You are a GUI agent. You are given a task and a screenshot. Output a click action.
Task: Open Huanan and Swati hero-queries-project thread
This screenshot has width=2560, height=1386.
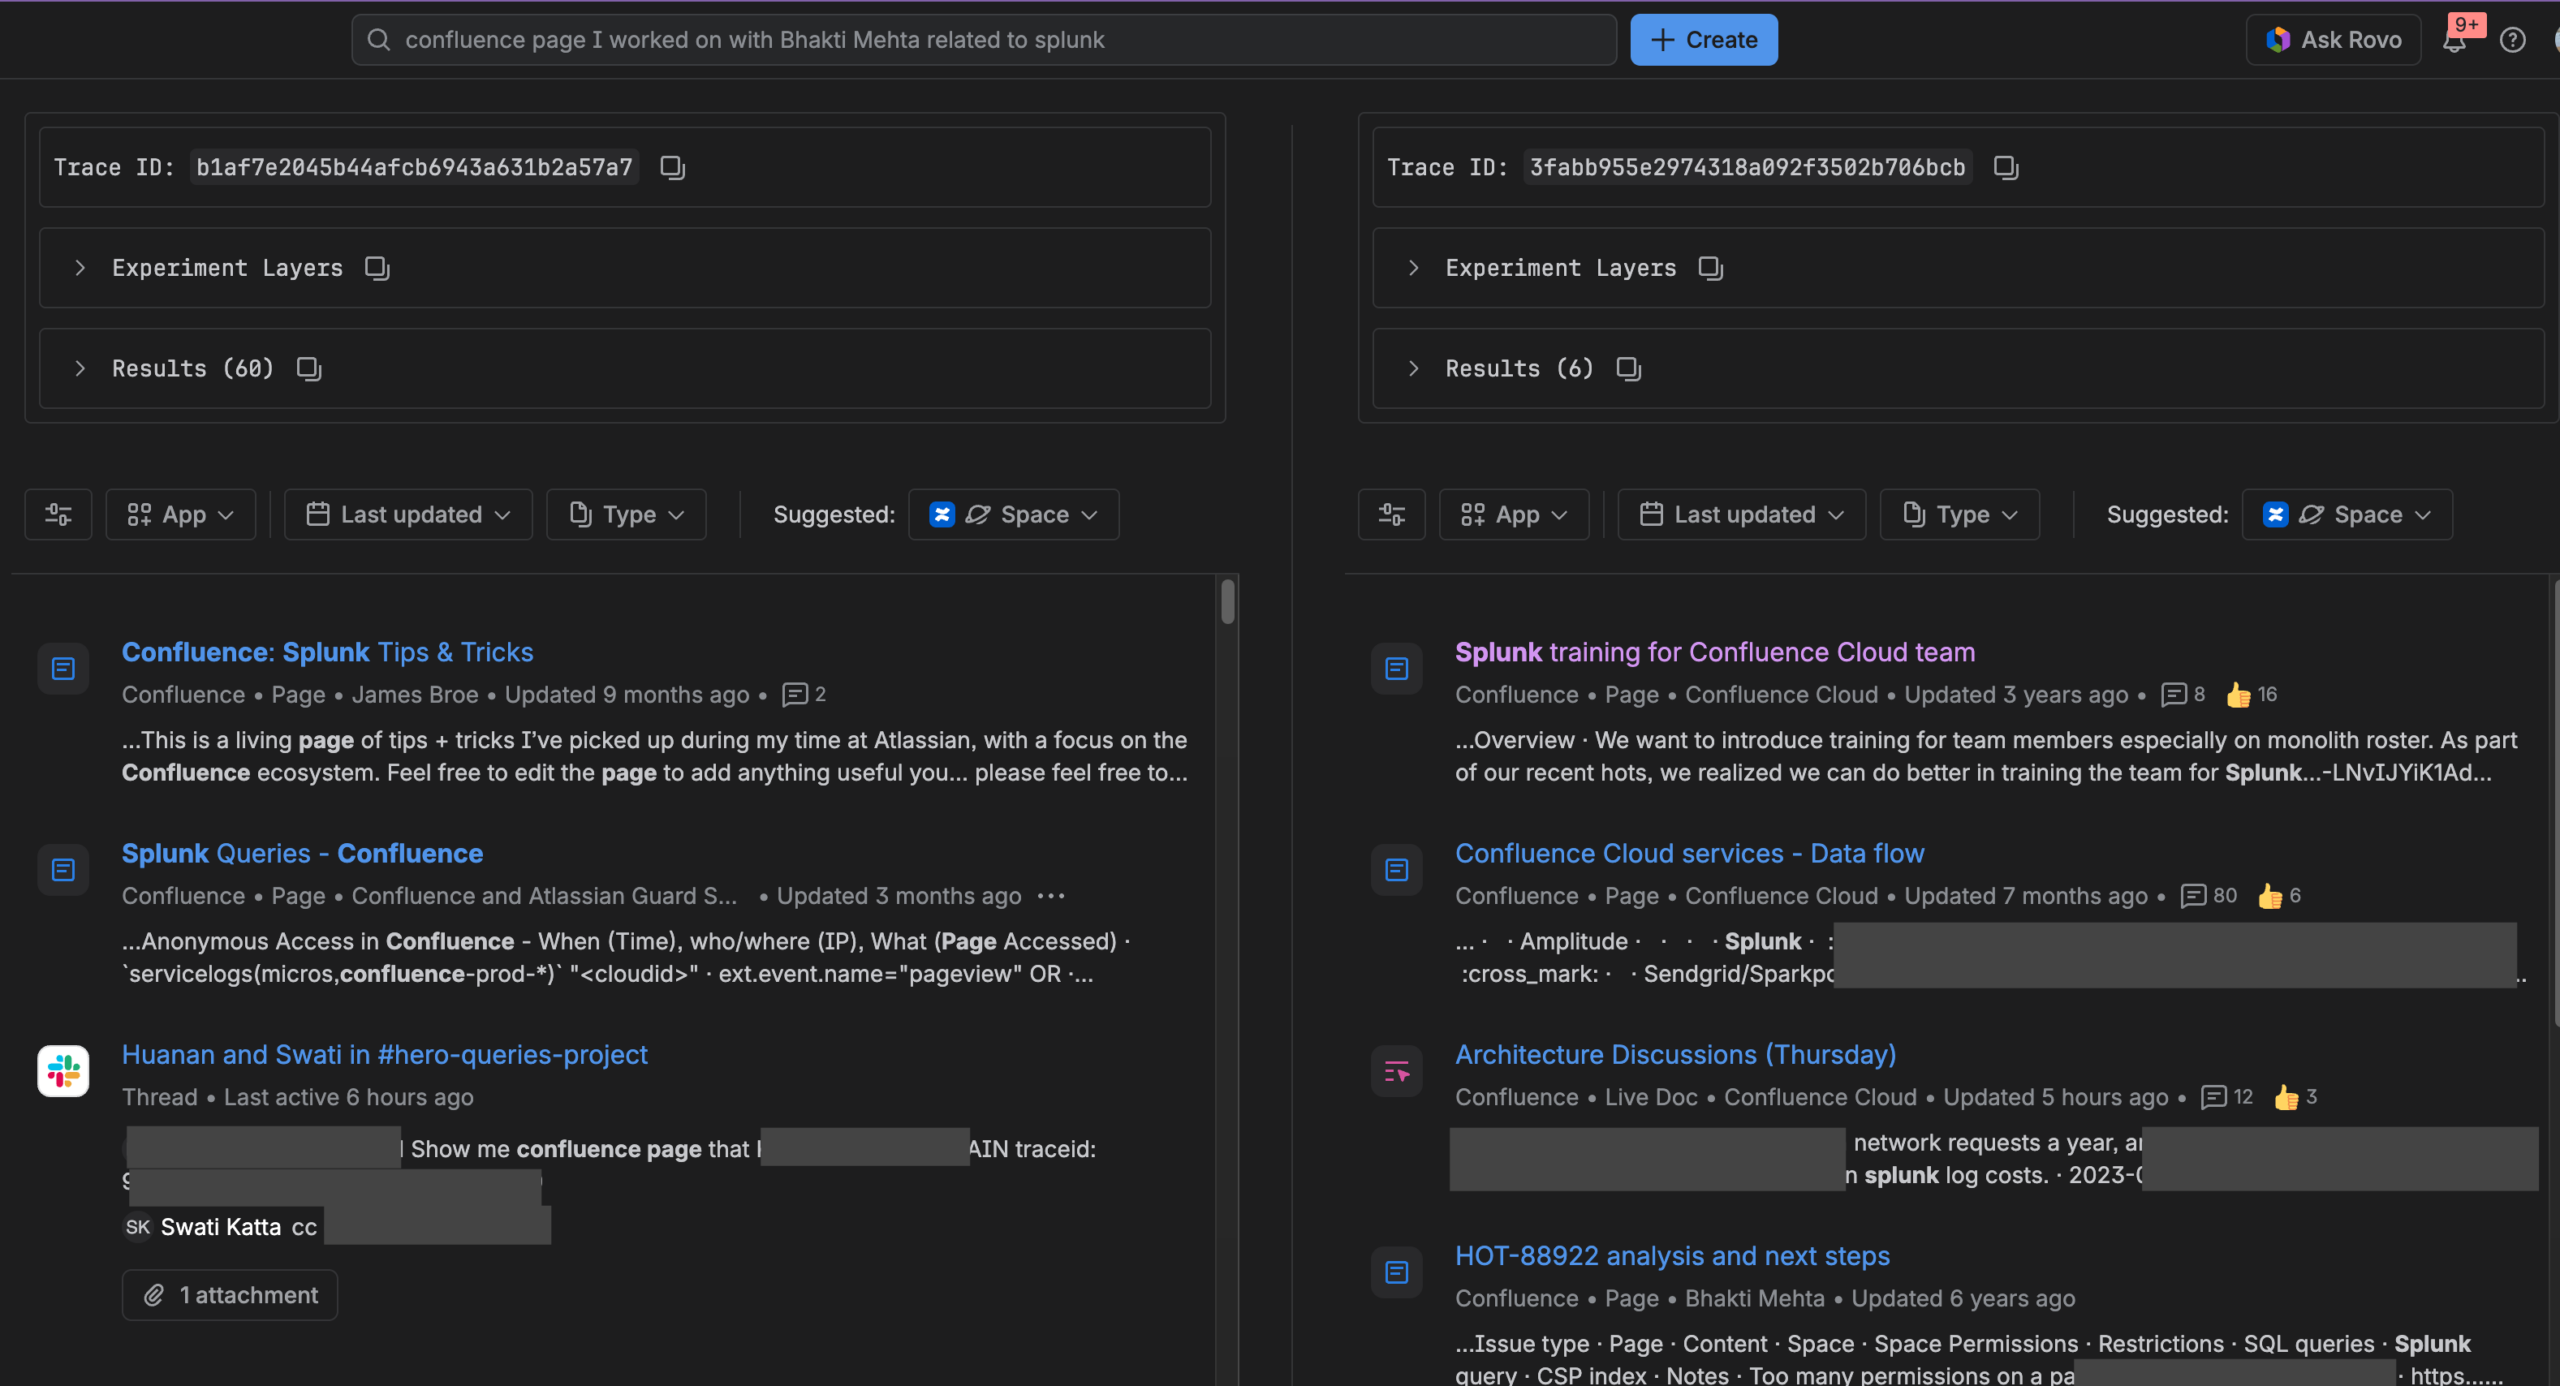[x=385, y=1054]
